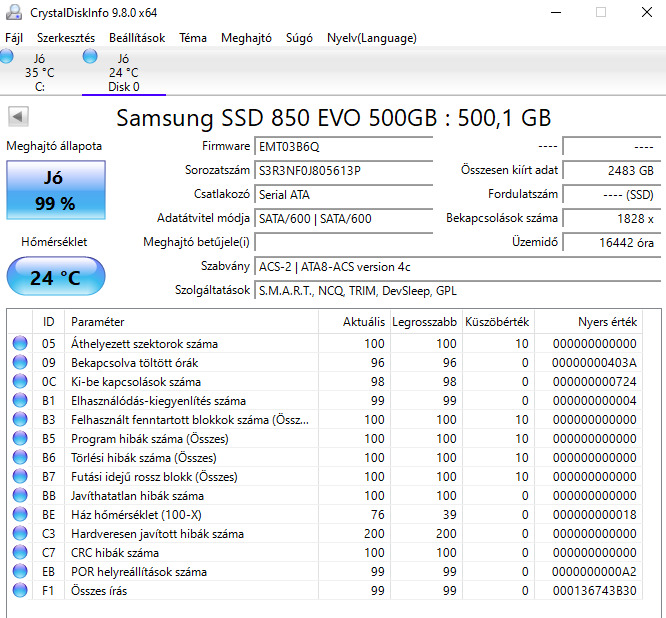
Task: Click the status orb for row B5
Action: 20,438
